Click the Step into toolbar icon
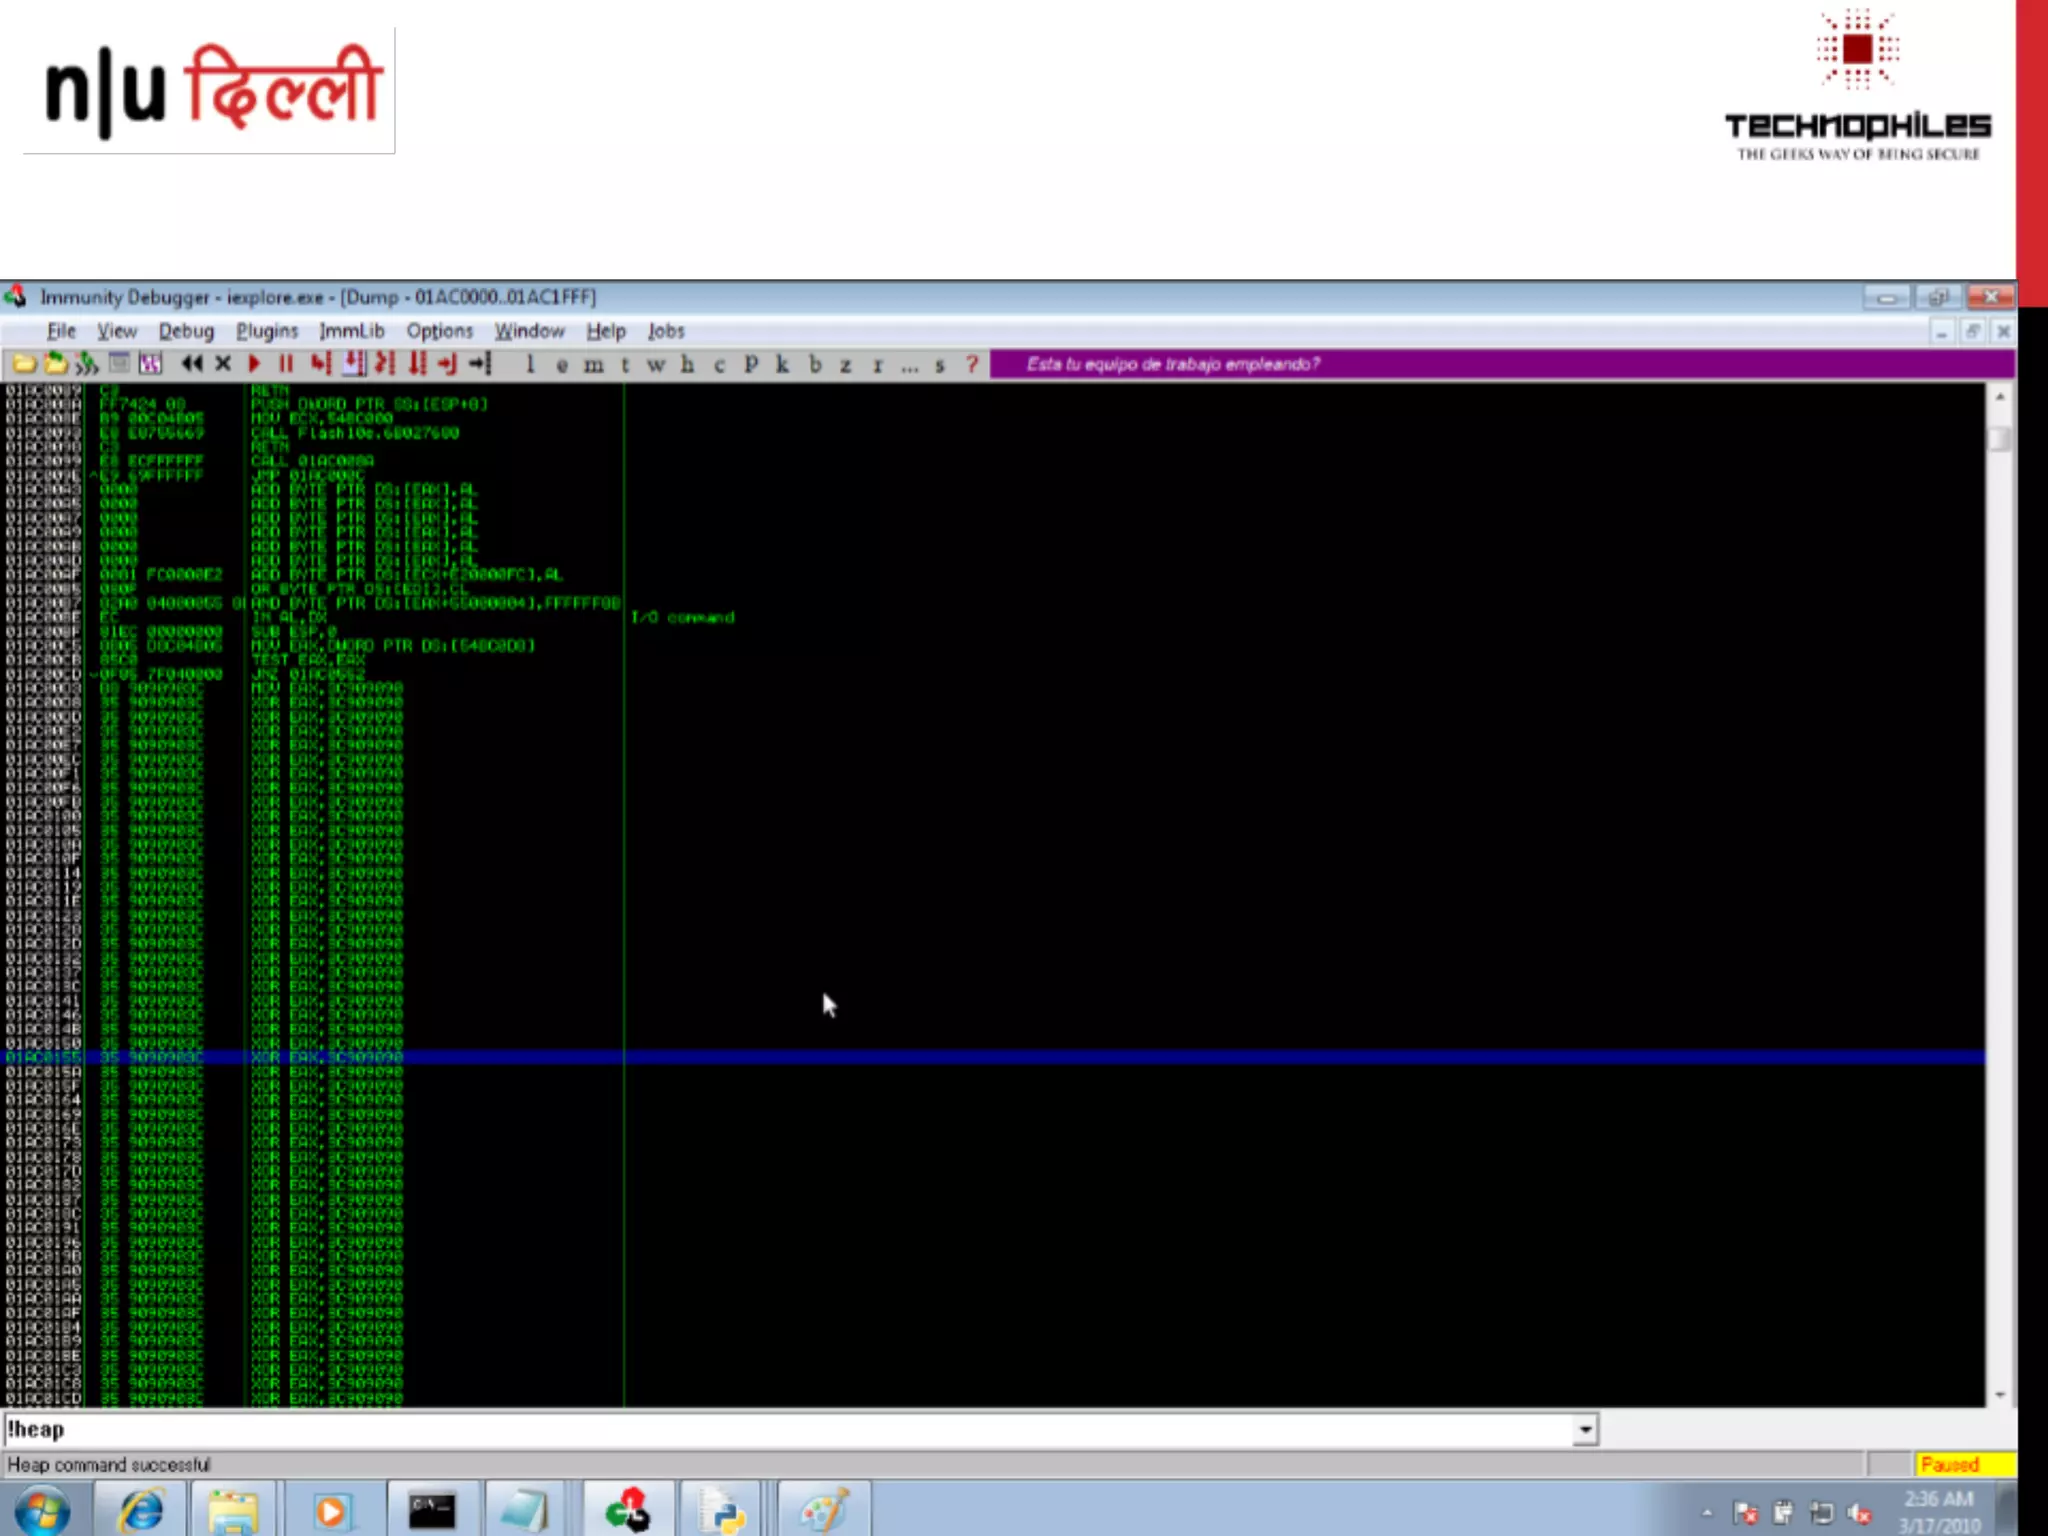2048x1536 pixels. [320, 364]
